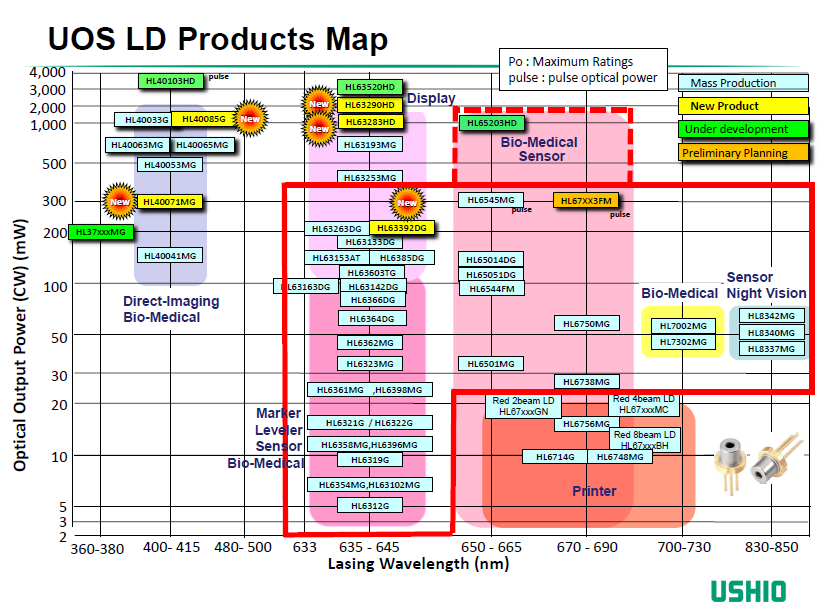Click the green Under development legend swatch
Screen dimensions: 818x612
(x=743, y=129)
